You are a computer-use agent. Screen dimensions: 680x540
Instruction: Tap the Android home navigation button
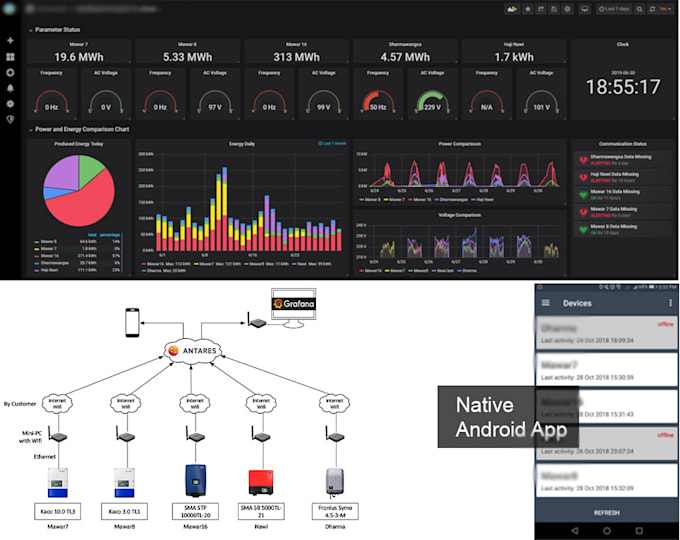pyautogui.click(x=607, y=530)
